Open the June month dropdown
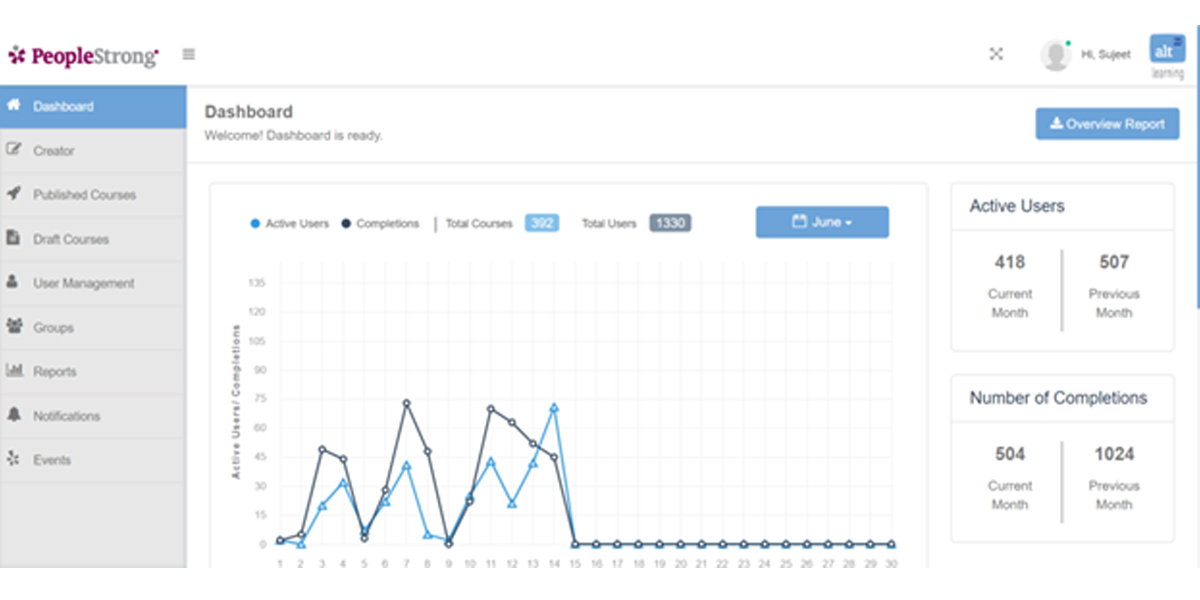This screenshot has width=1200, height=600. point(822,222)
